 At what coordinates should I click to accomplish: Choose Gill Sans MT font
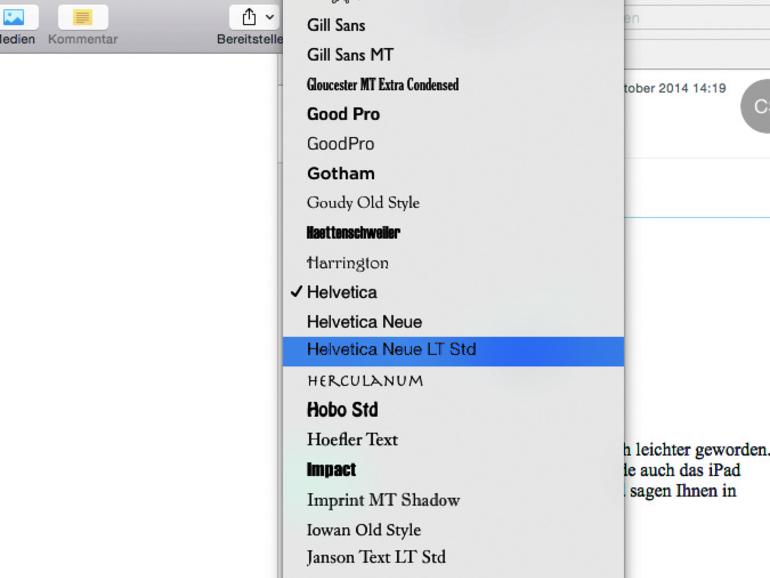(453, 55)
